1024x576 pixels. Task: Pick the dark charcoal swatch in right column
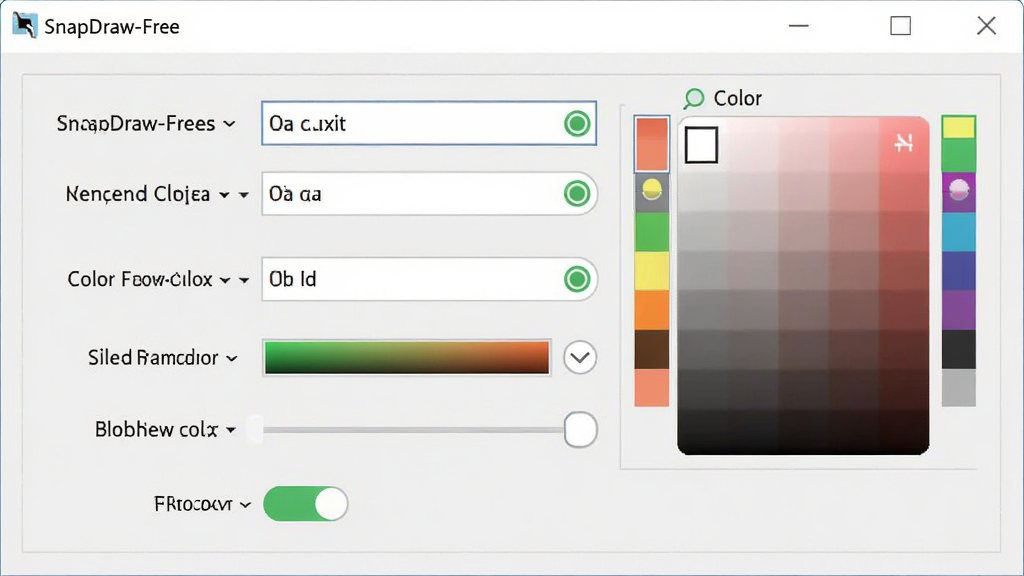[x=959, y=349]
